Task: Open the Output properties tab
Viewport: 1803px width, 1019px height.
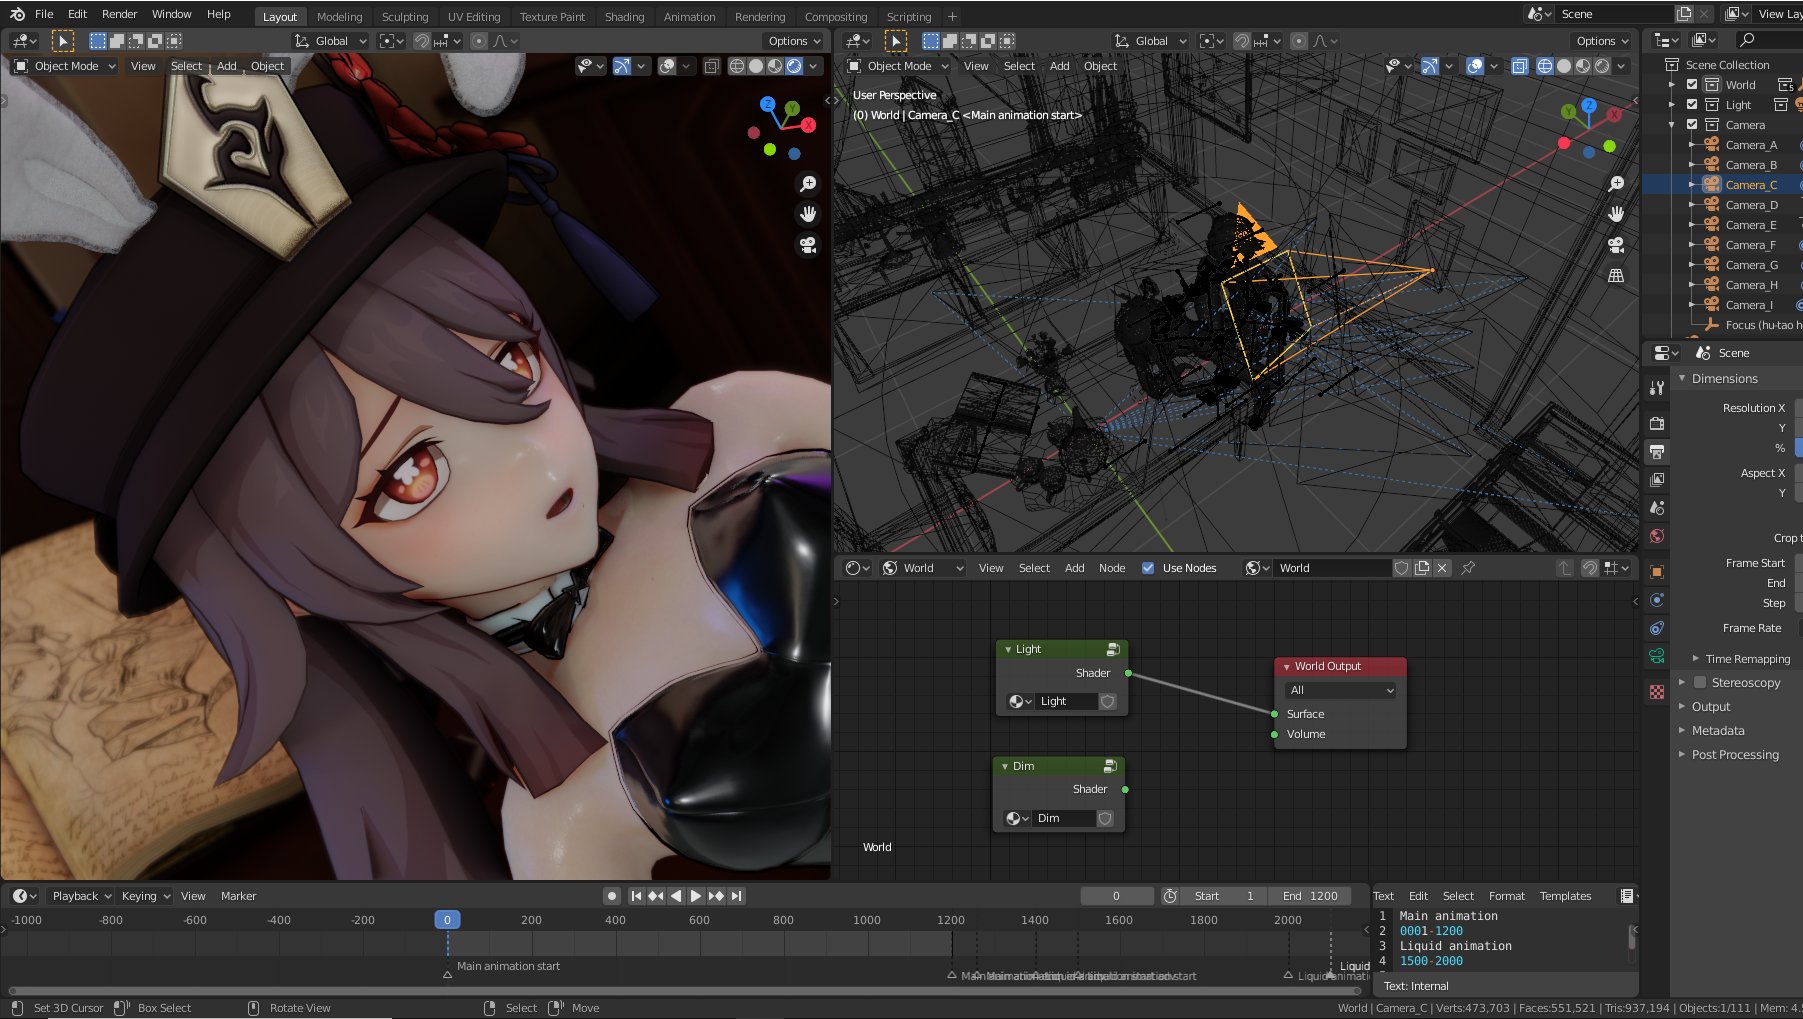Action: pyautogui.click(x=1657, y=452)
